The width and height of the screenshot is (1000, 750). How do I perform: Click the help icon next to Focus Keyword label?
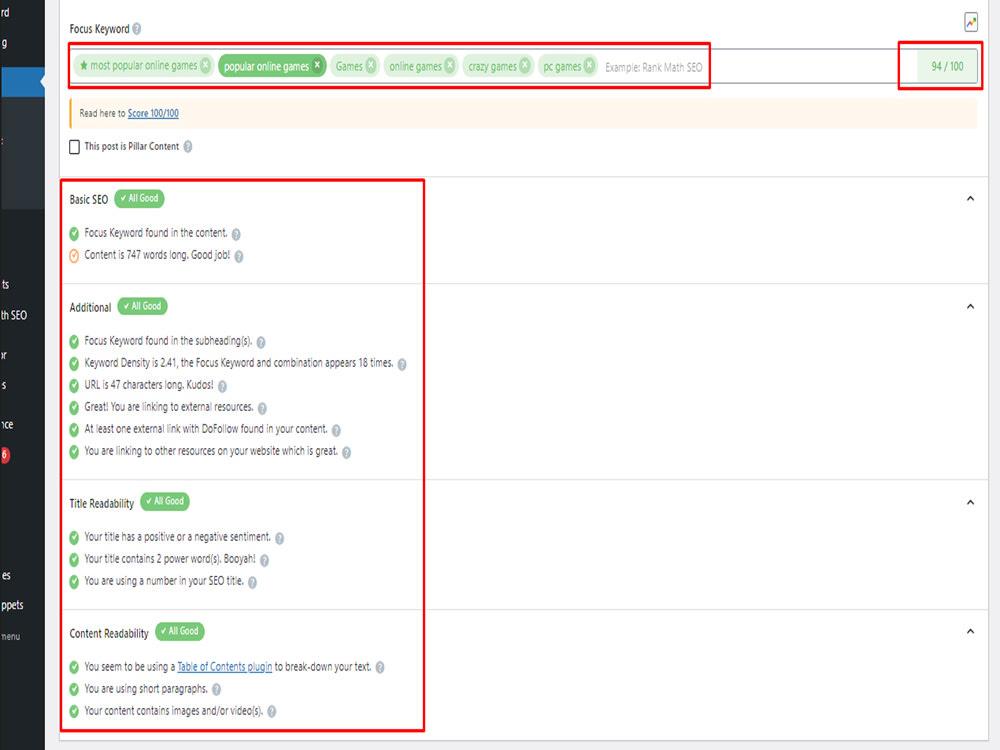point(136,29)
